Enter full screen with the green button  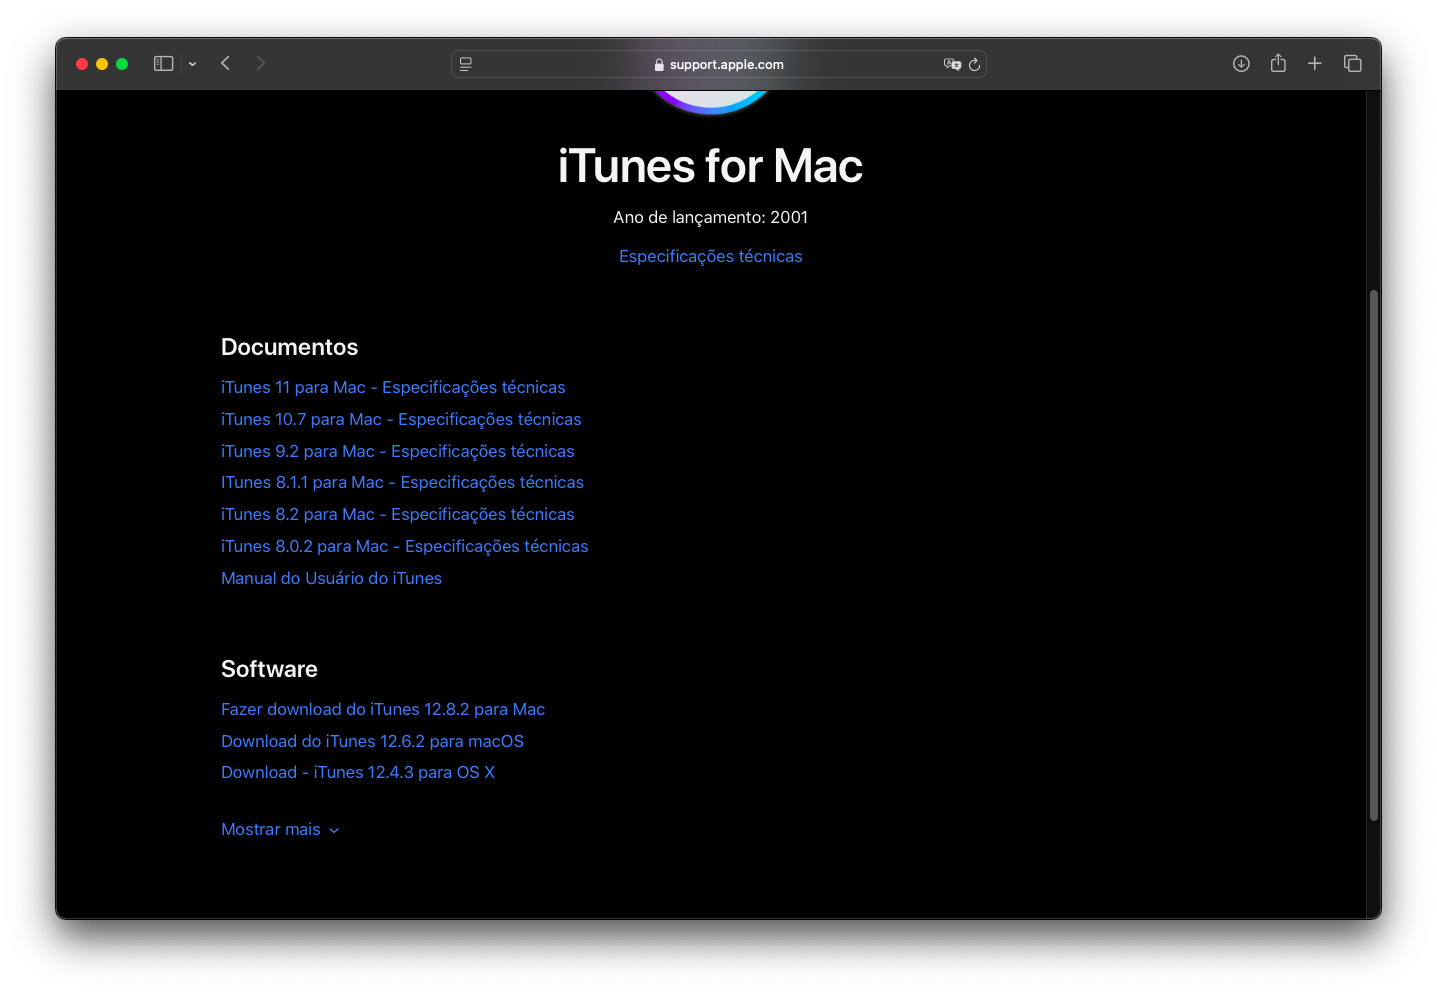[x=122, y=64]
